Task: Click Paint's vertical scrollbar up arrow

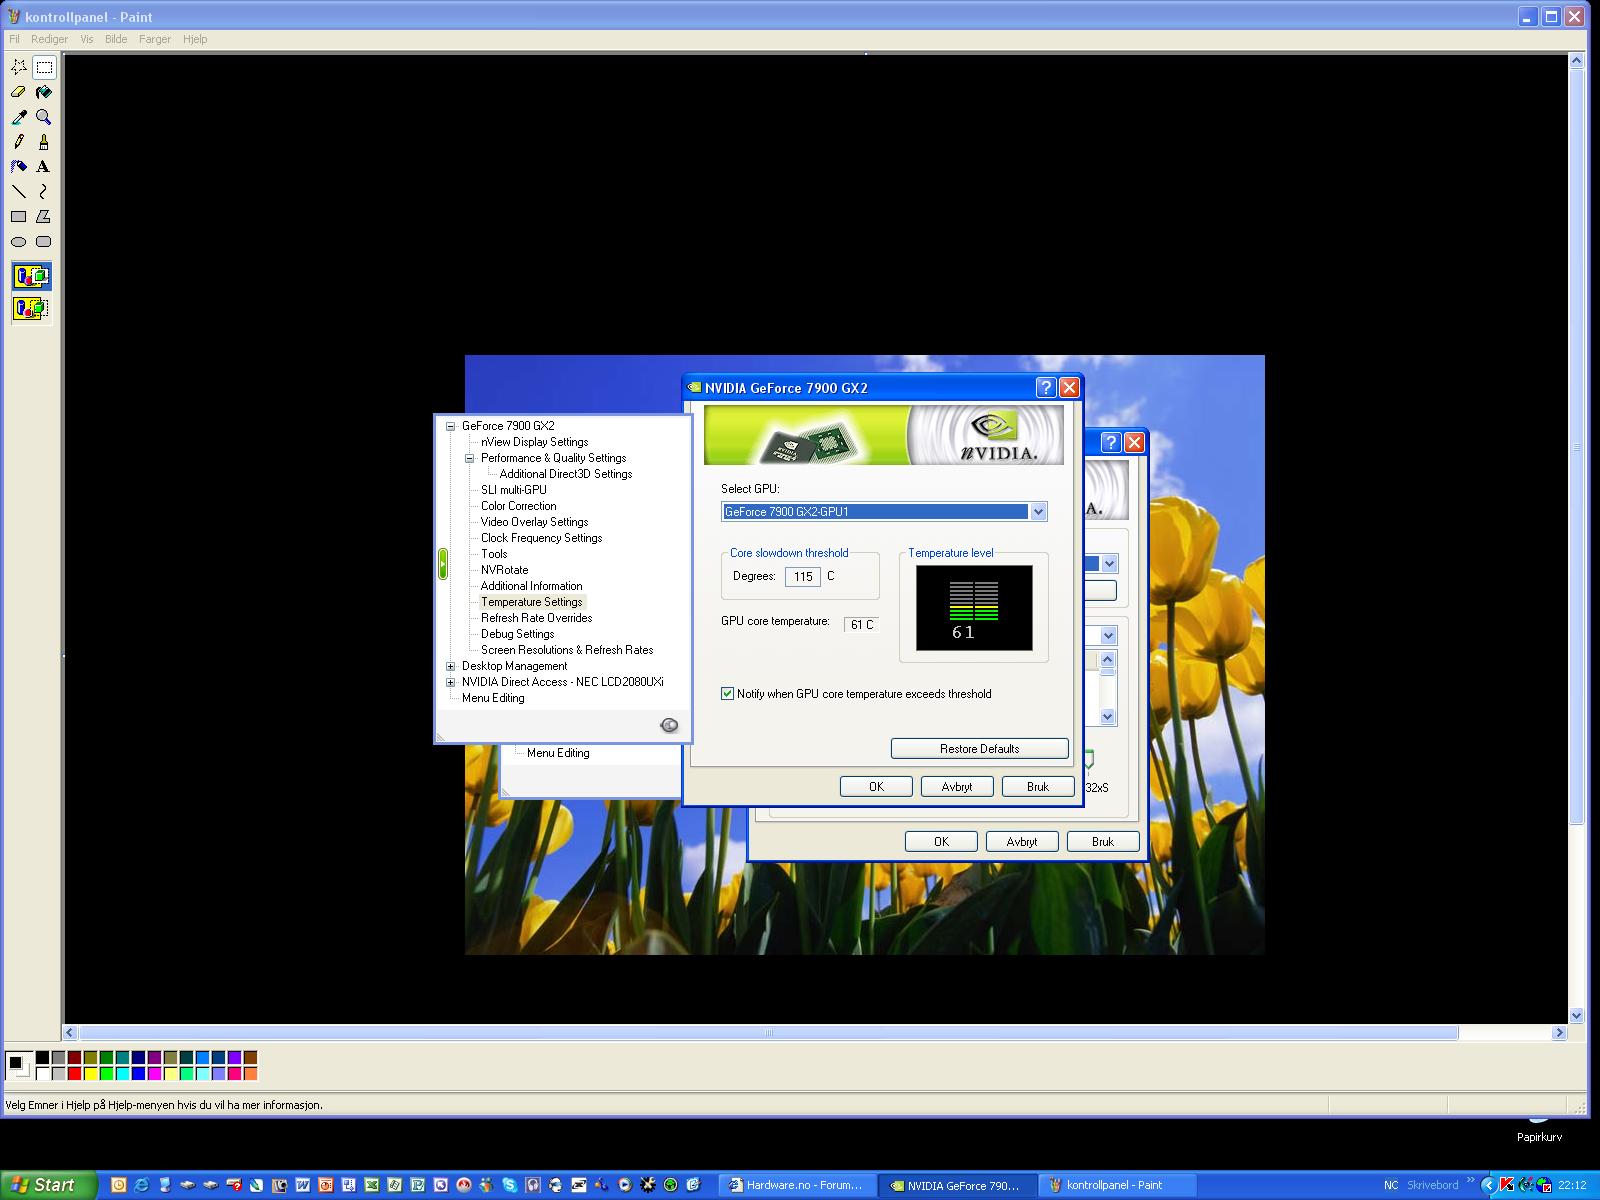Action: [x=1577, y=61]
